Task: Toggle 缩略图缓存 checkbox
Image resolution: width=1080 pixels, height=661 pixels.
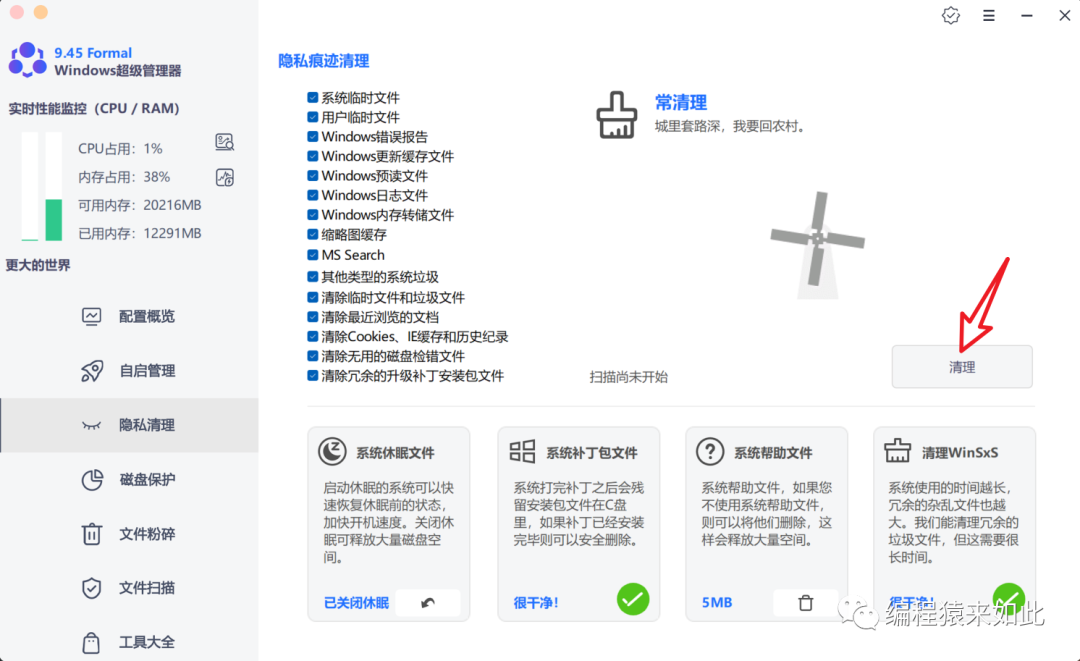Action: pyautogui.click(x=313, y=234)
